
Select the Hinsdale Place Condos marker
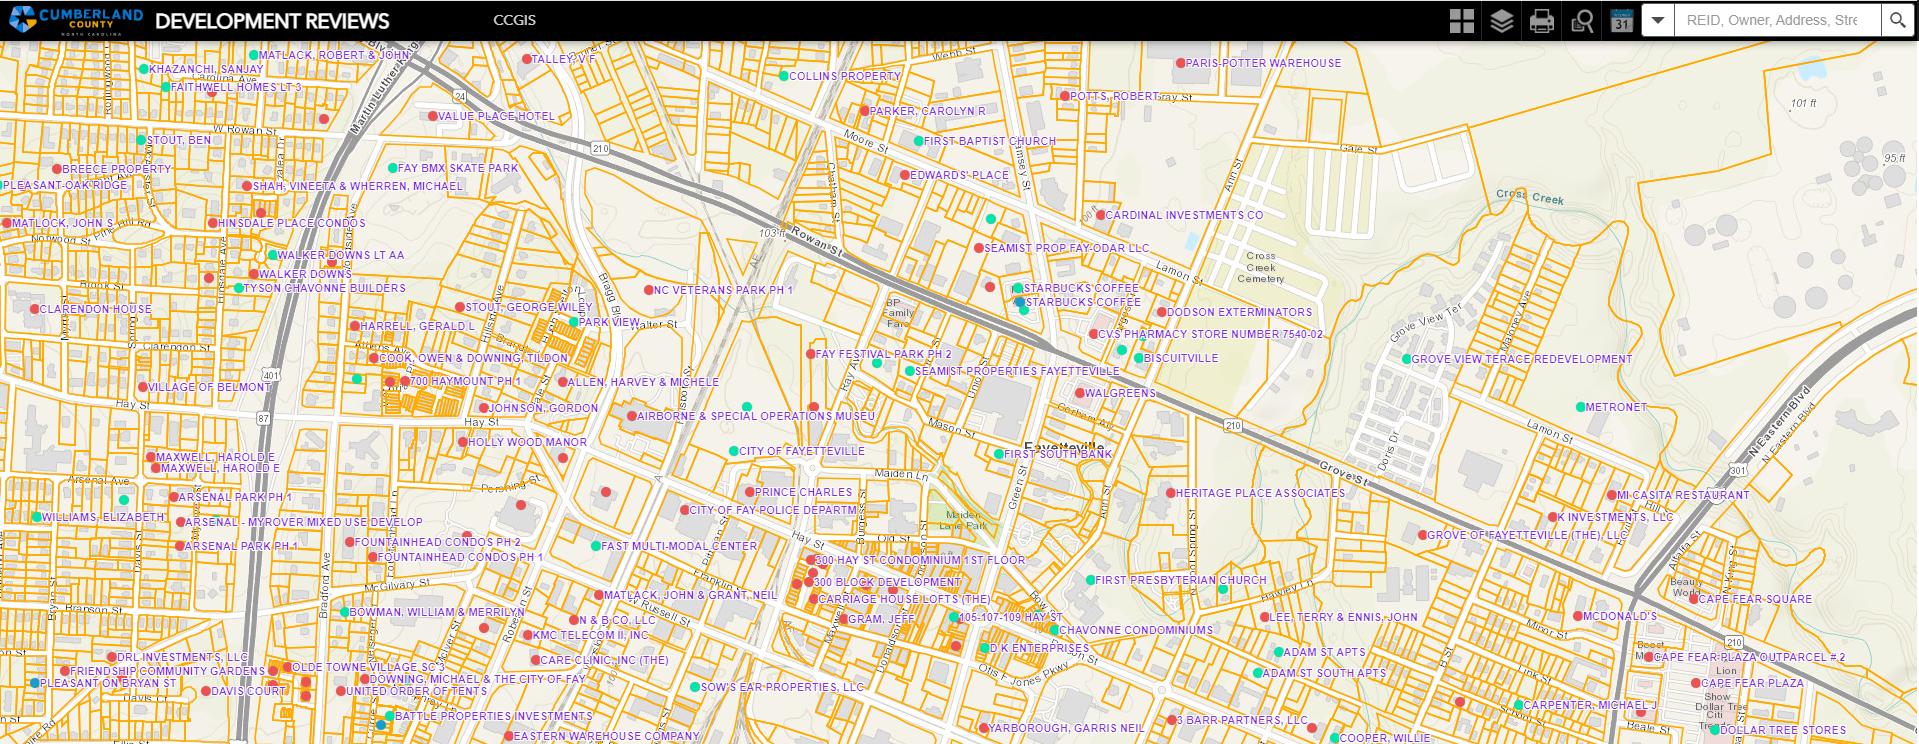[x=212, y=223]
